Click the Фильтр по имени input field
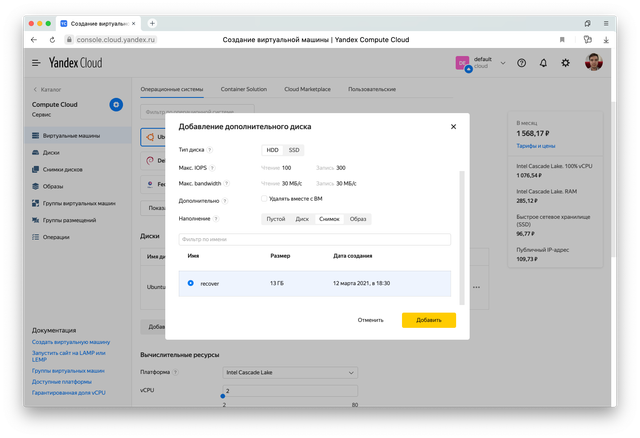This screenshot has height=438, width=640. (x=314, y=239)
